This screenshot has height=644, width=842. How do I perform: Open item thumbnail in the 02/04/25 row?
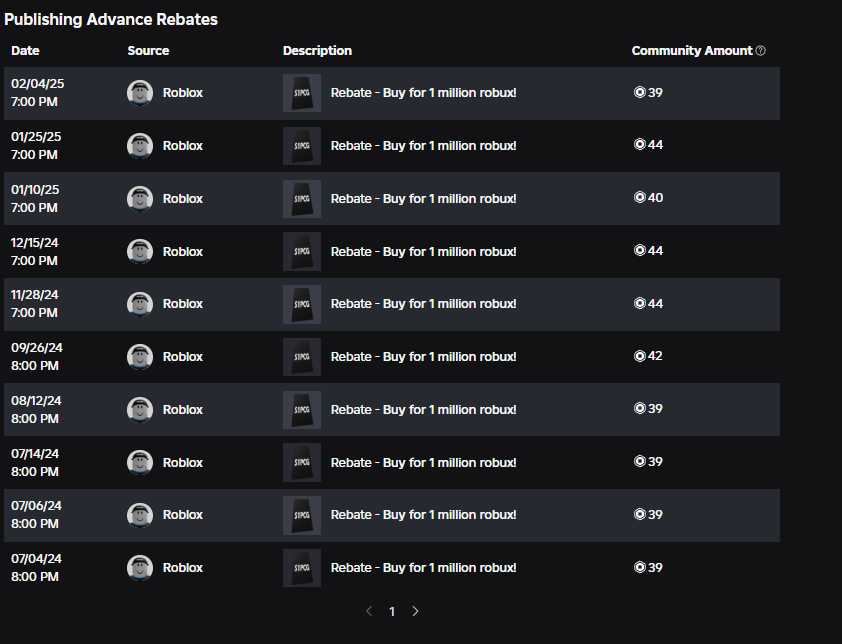coord(302,93)
